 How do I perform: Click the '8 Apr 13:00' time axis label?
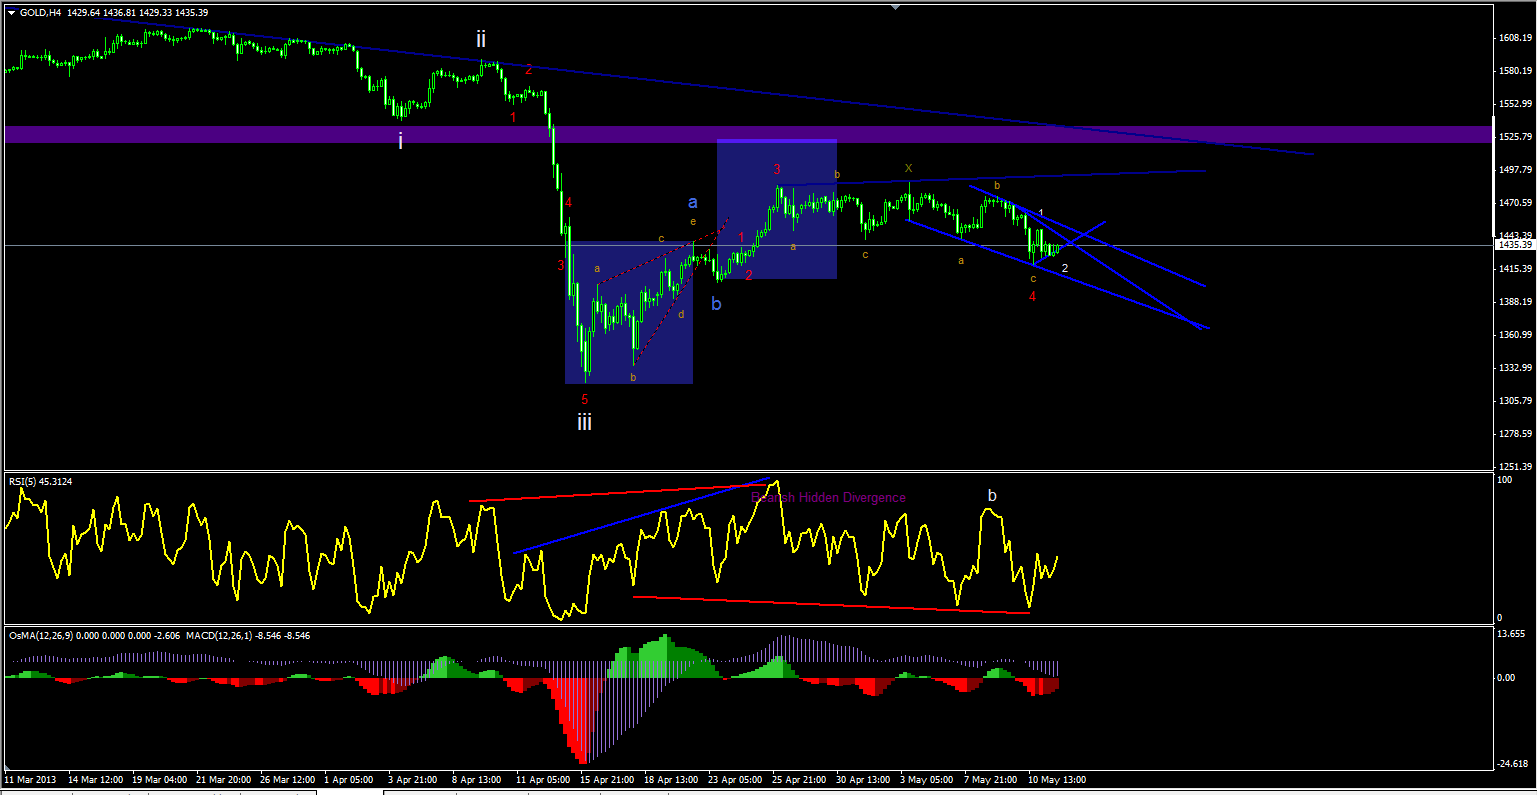[x=477, y=779]
